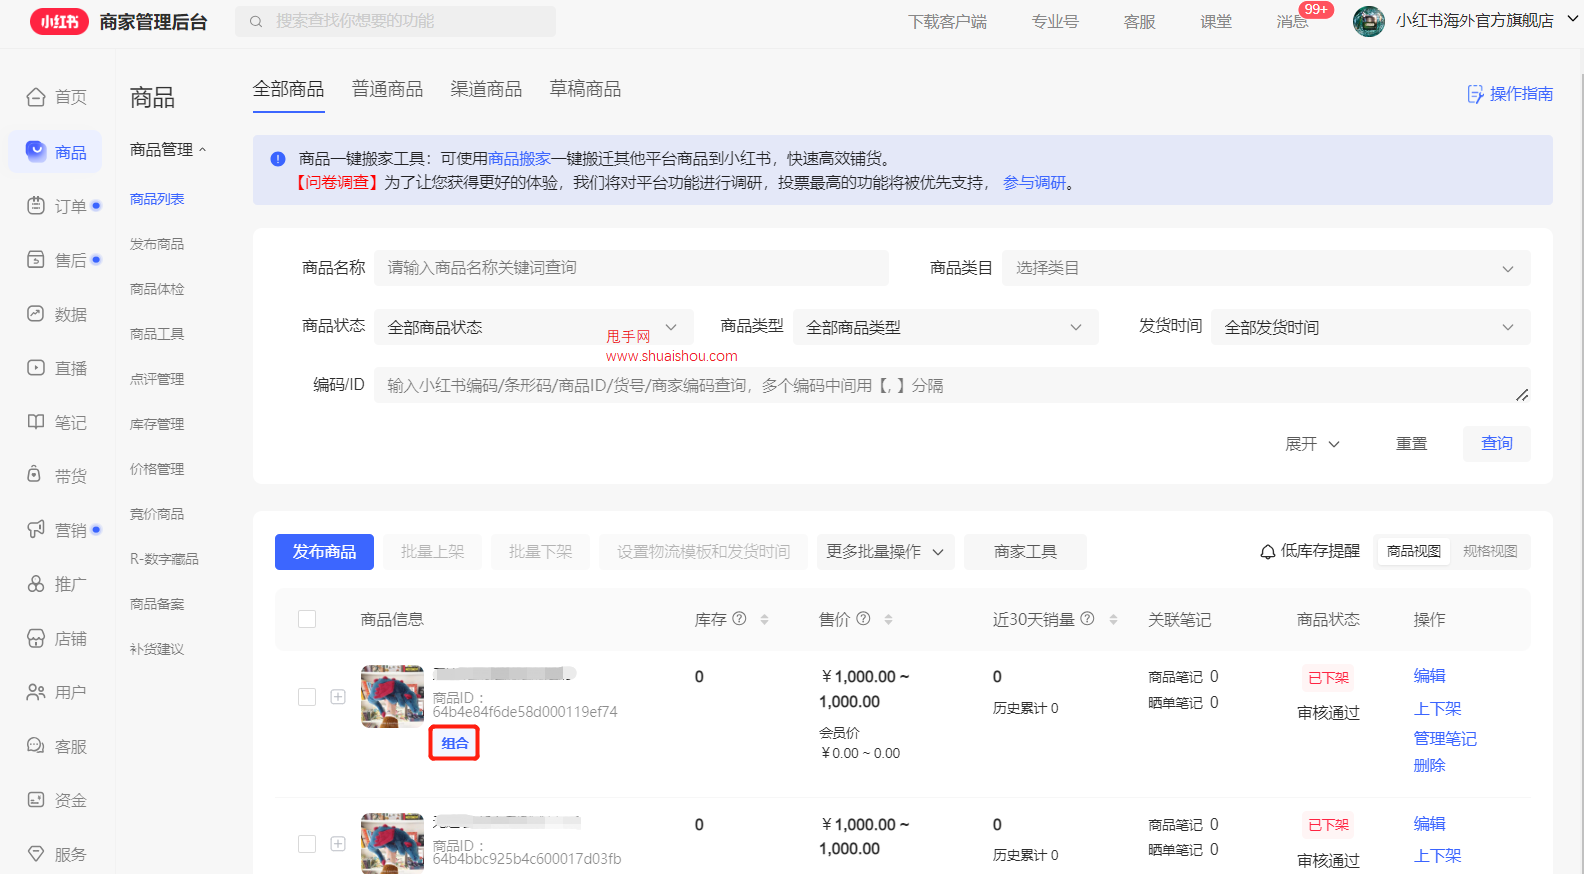Image resolution: width=1584 pixels, height=874 pixels.
Task: Expand more filters with 展开
Action: 1312,444
